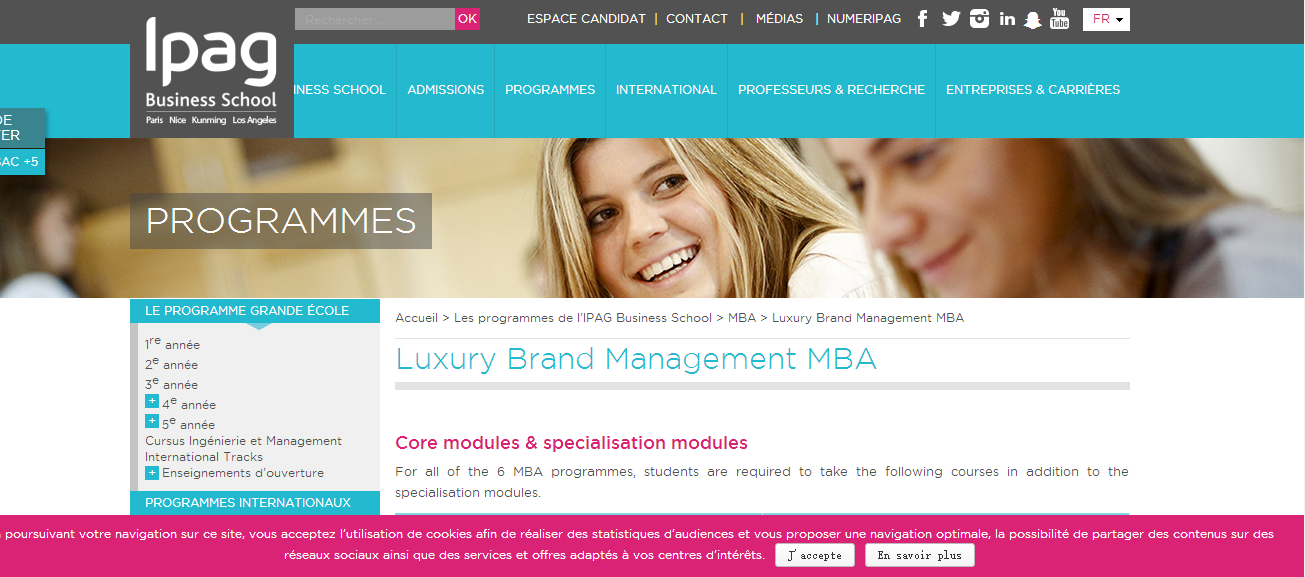Follow the Accueil breadcrumb link
The height and width of the screenshot is (577, 1305).
[x=416, y=318]
